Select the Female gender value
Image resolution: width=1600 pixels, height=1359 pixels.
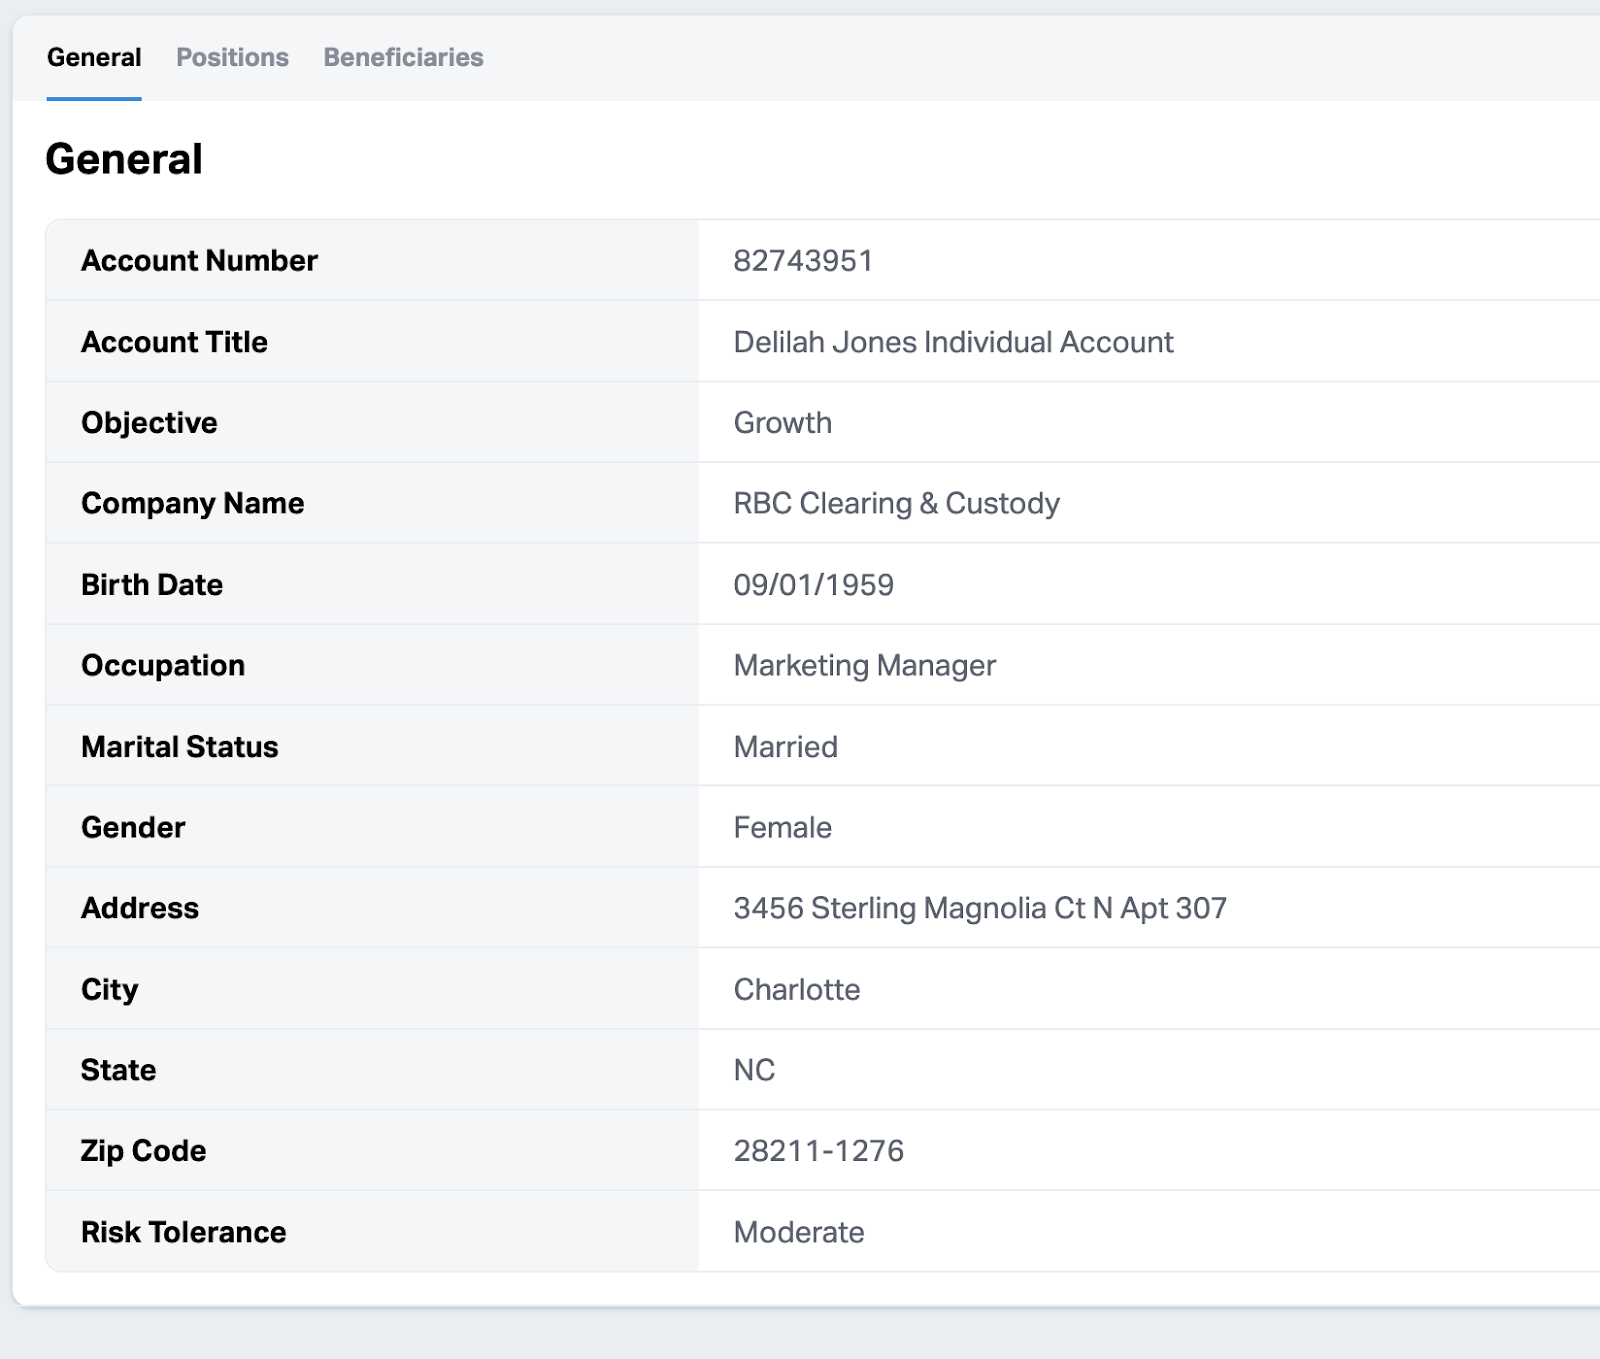coord(782,828)
